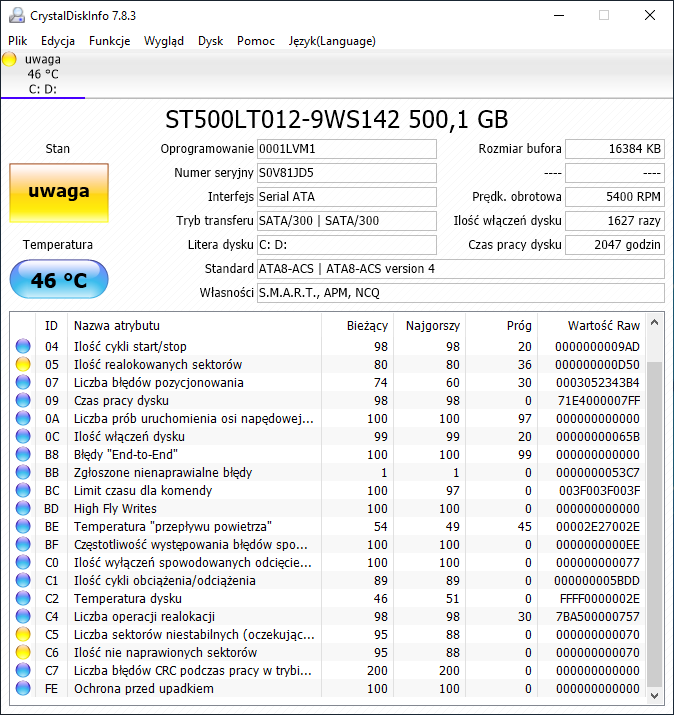674x715 pixels.
Task: Open the Język(Language) menu
Action: click(x=332, y=41)
